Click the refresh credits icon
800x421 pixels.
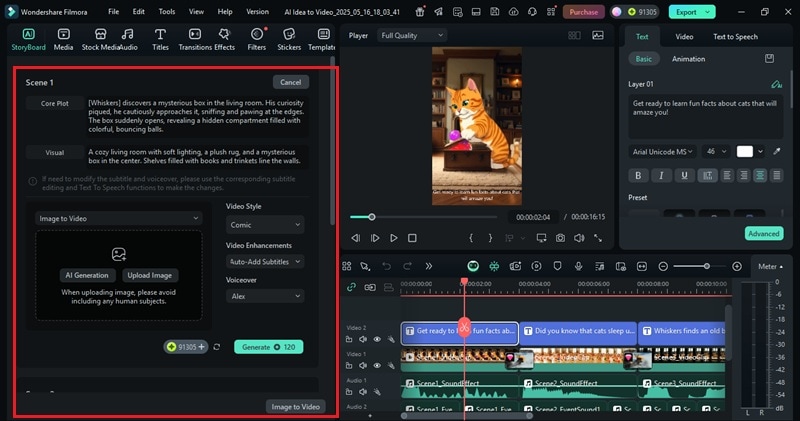(x=217, y=347)
